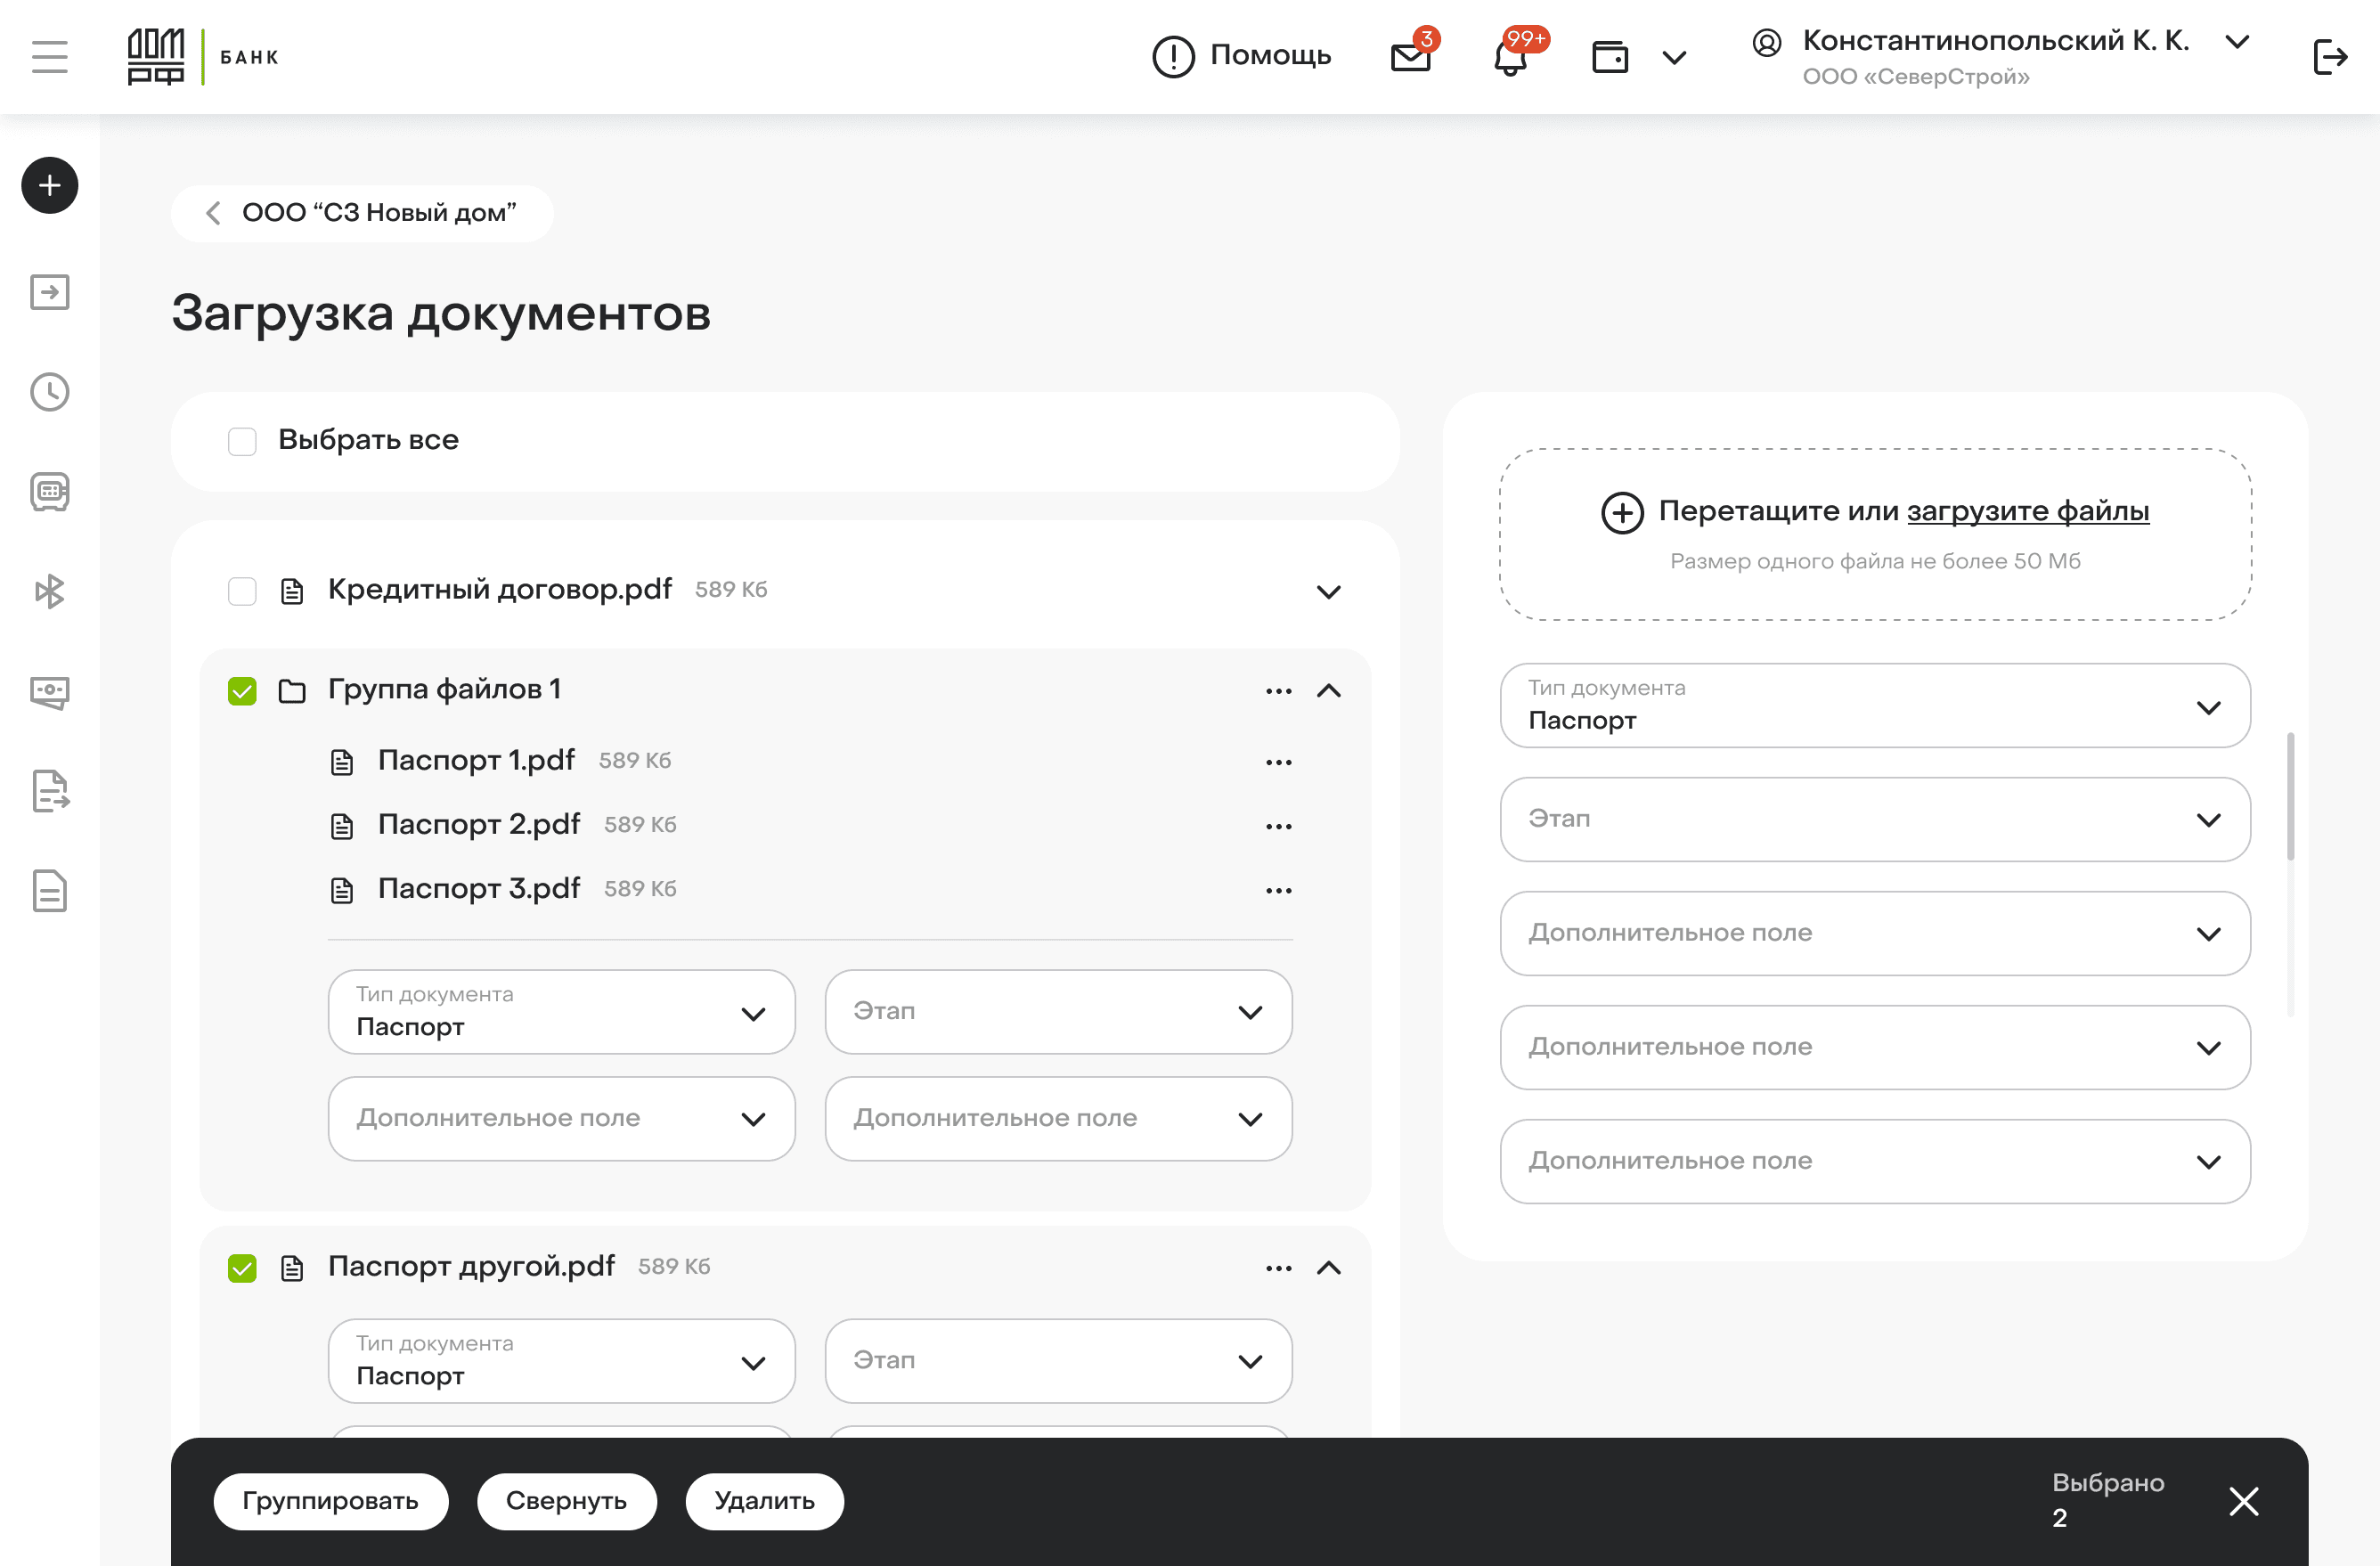
Task: Expand the Кредитный договор.pdf row
Action: pos(1328,592)
